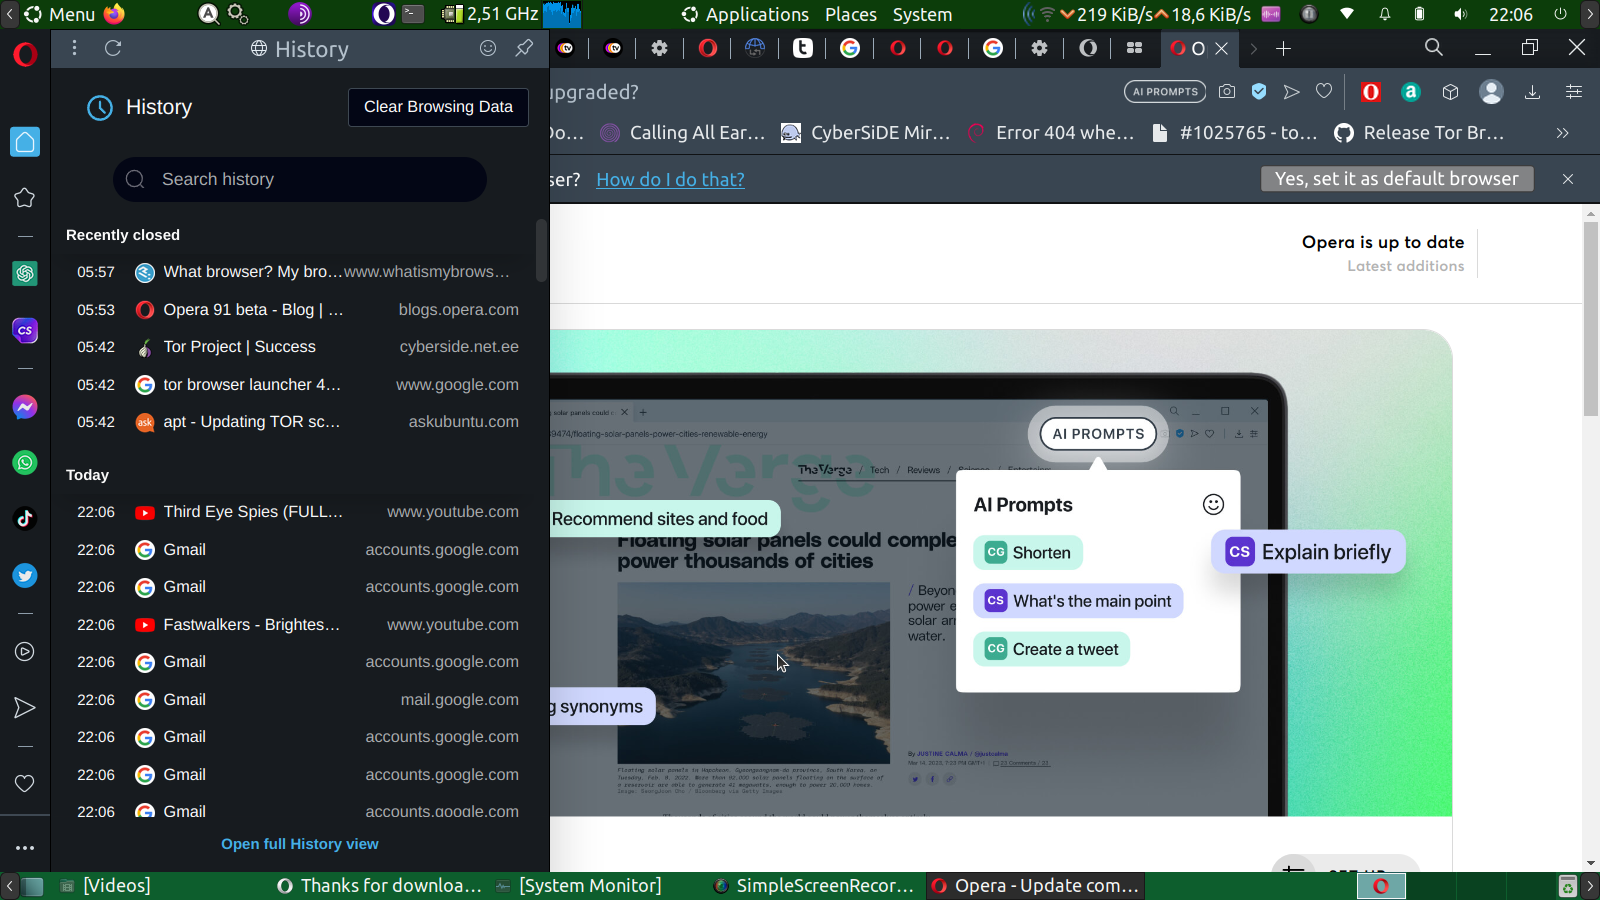This screenshot has height=900, width=1600.
Task: Send page to My Flow from address bar
Action: tap(1292, 92)
